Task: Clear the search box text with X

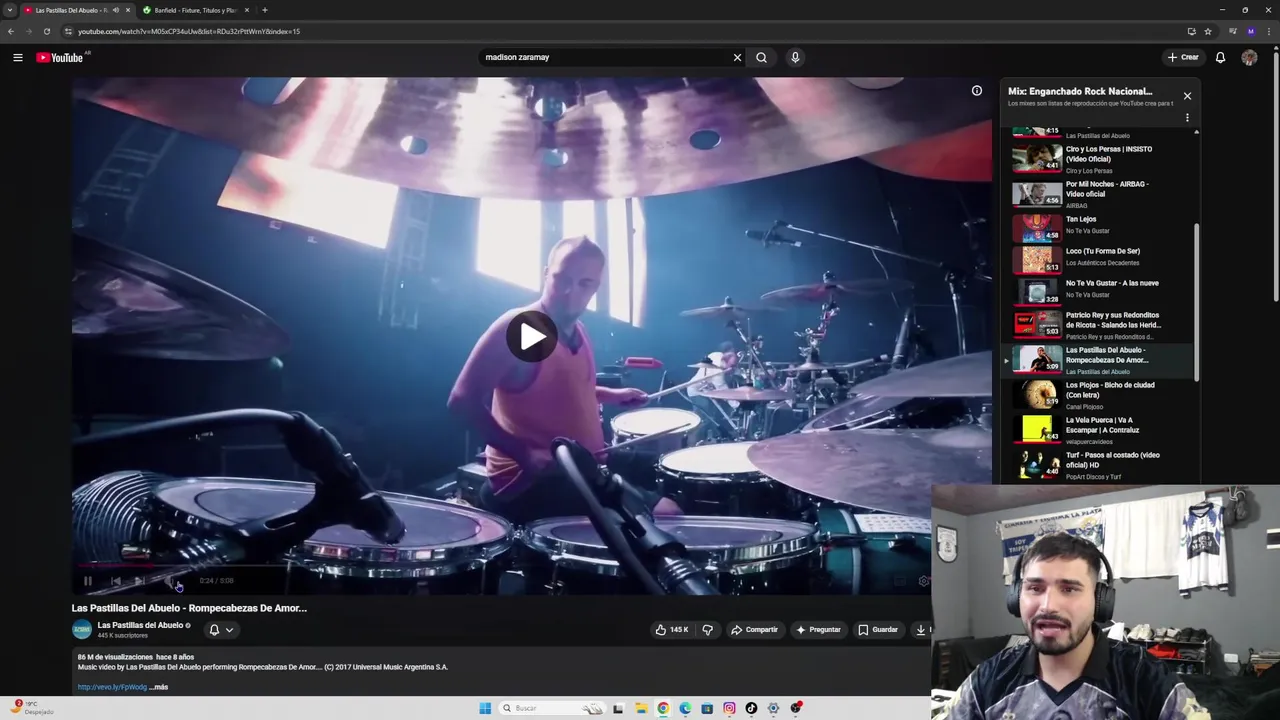Action: click(737, 57)
